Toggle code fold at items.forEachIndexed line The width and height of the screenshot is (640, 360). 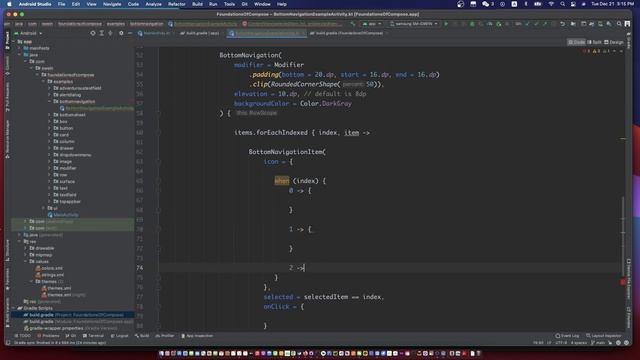pyautogui.click(x=158, y=133)
